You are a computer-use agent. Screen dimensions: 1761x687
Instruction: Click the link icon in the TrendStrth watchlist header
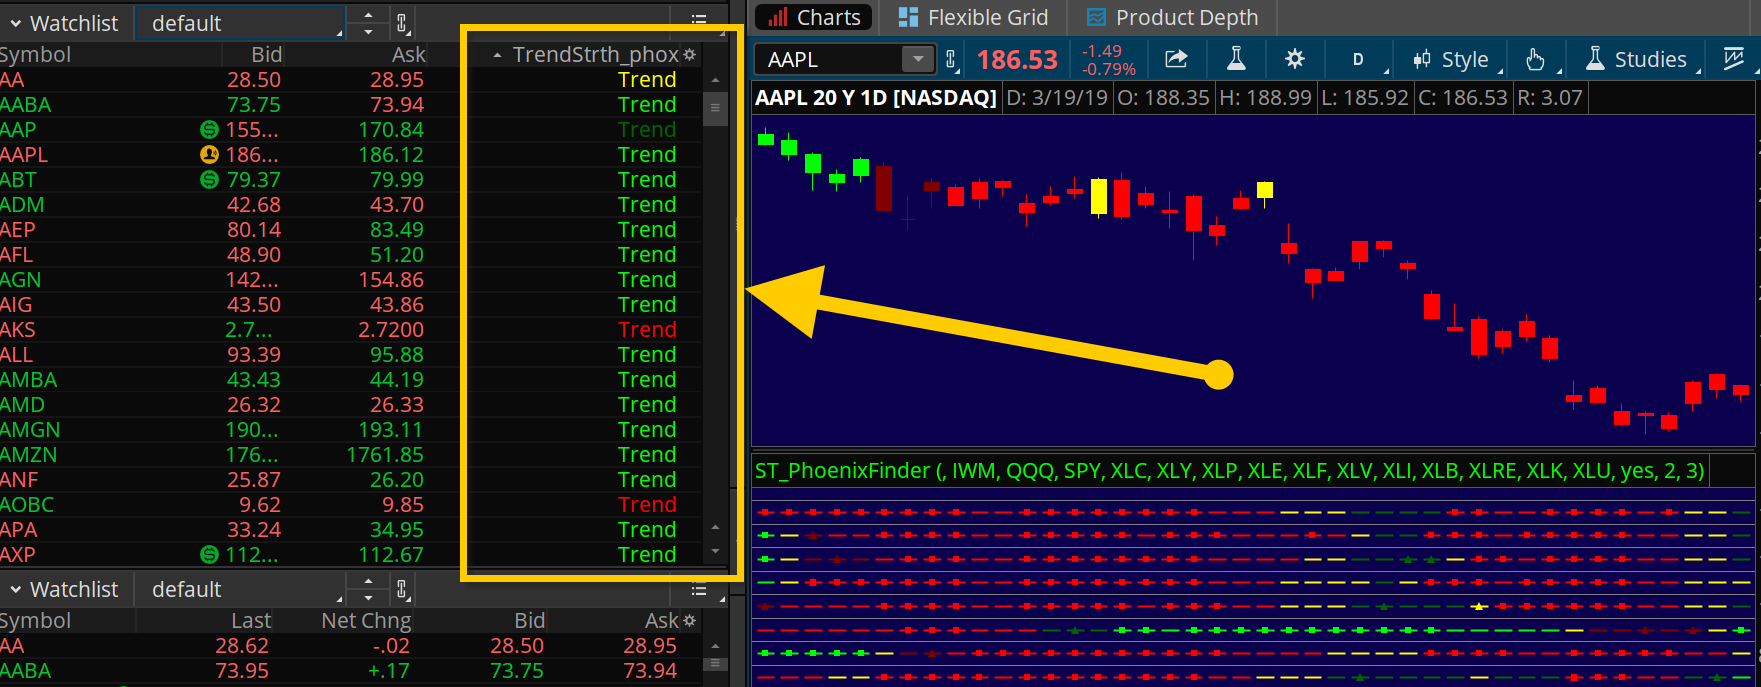point(402,23)
